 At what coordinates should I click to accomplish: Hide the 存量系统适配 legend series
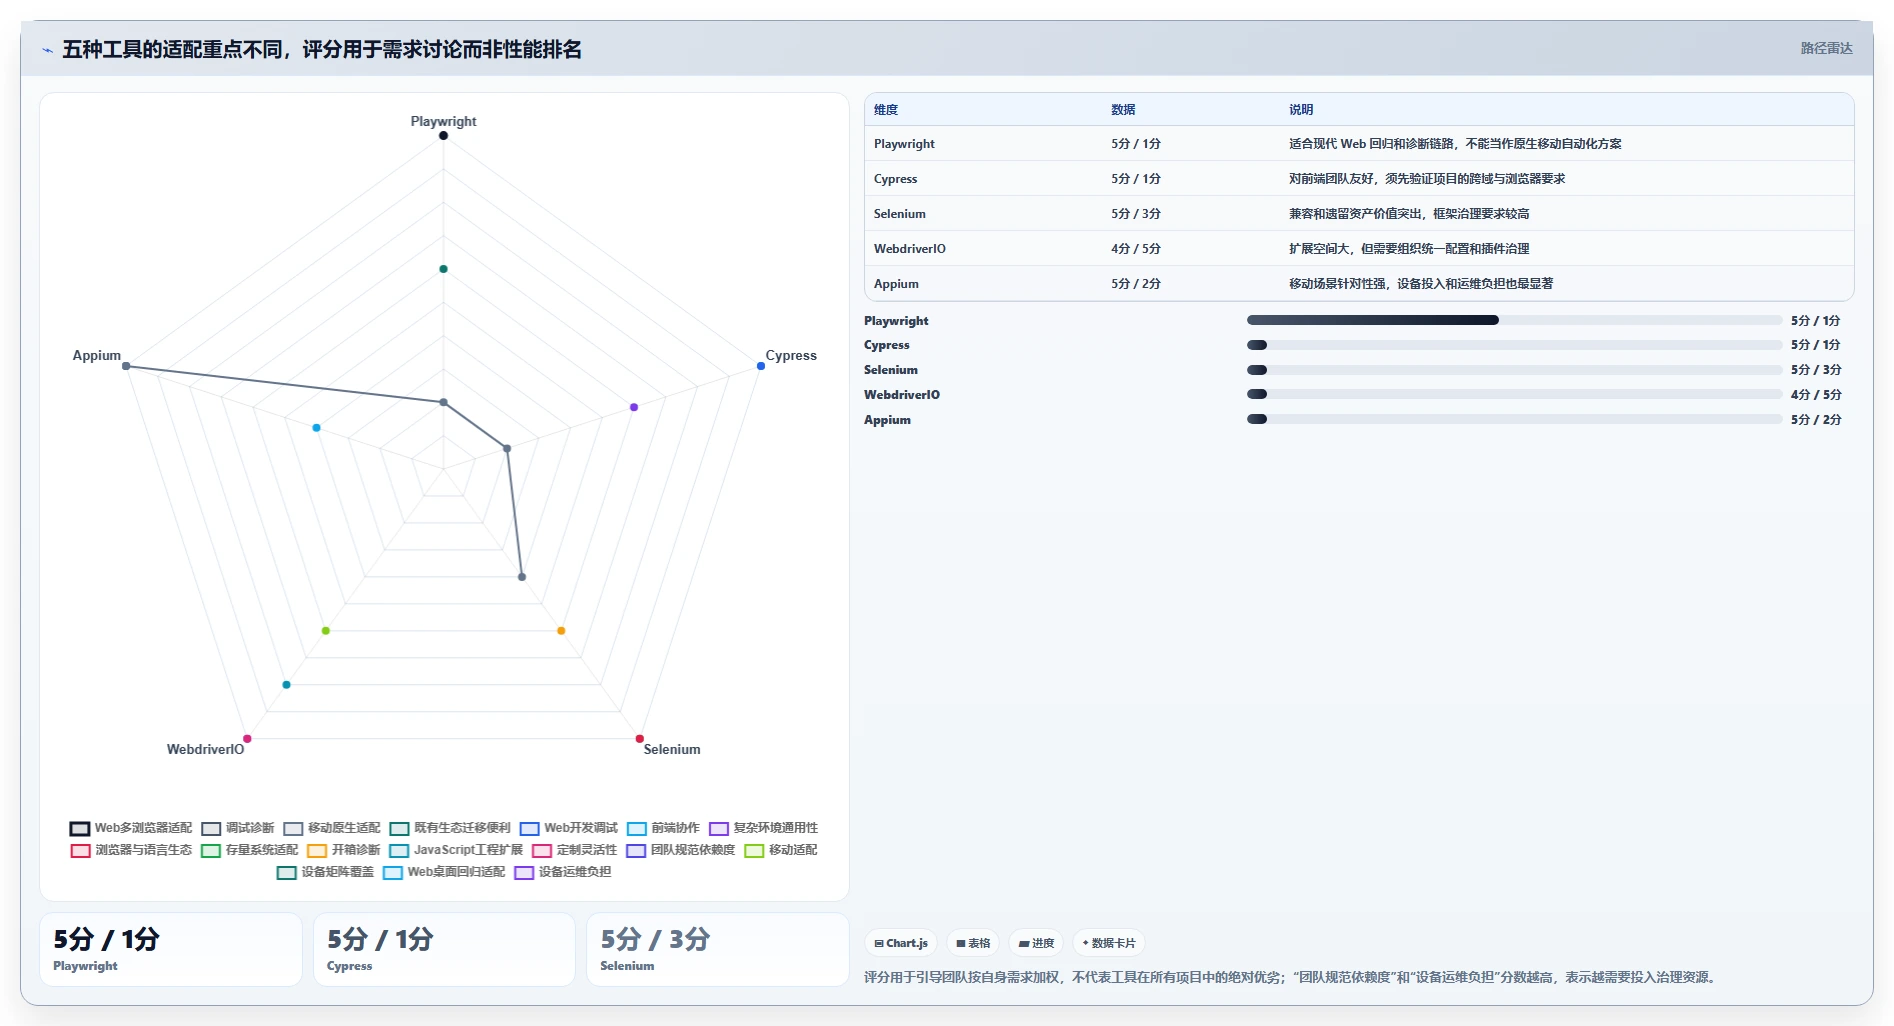point(250,850)
